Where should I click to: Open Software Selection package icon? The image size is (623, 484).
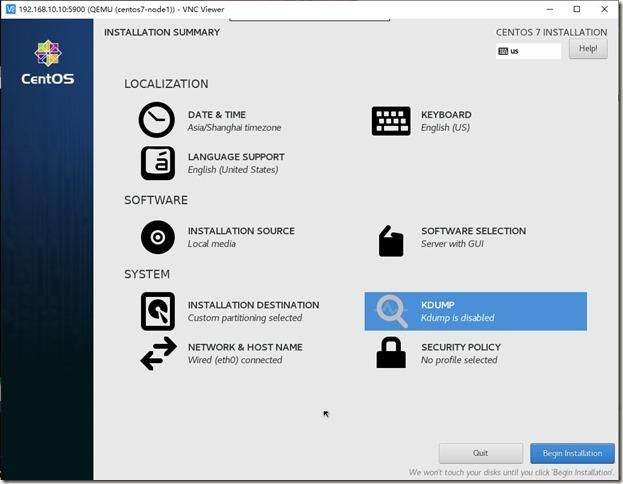tap(391, 241)
